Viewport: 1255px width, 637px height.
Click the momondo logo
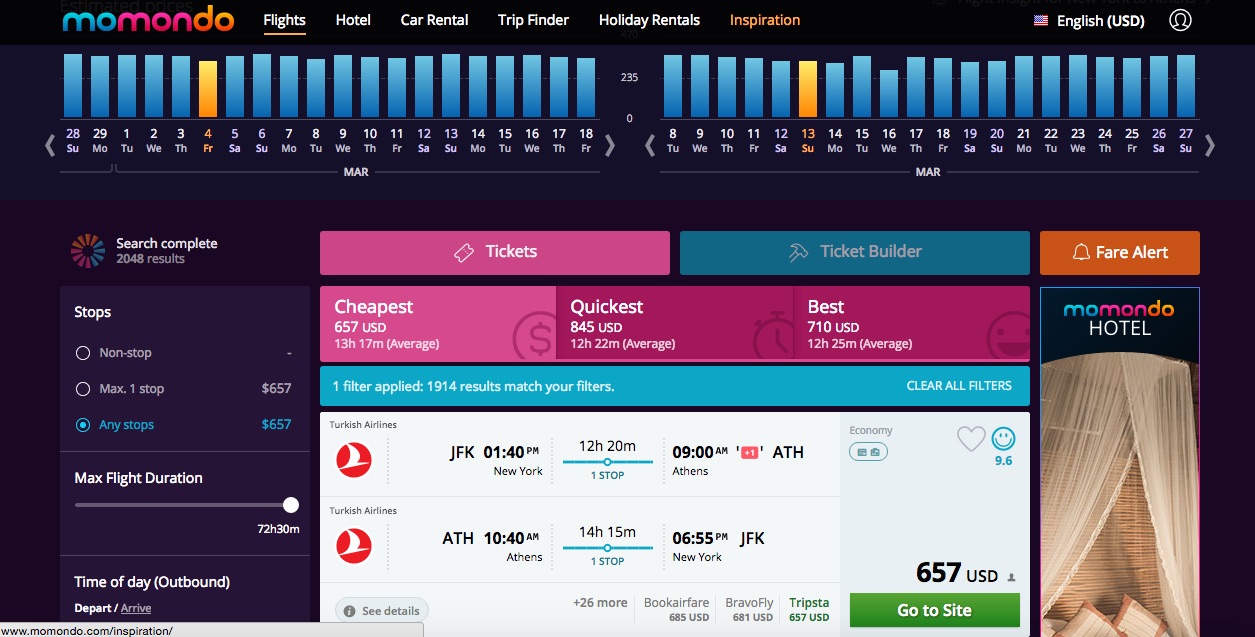tap(148, 20)
